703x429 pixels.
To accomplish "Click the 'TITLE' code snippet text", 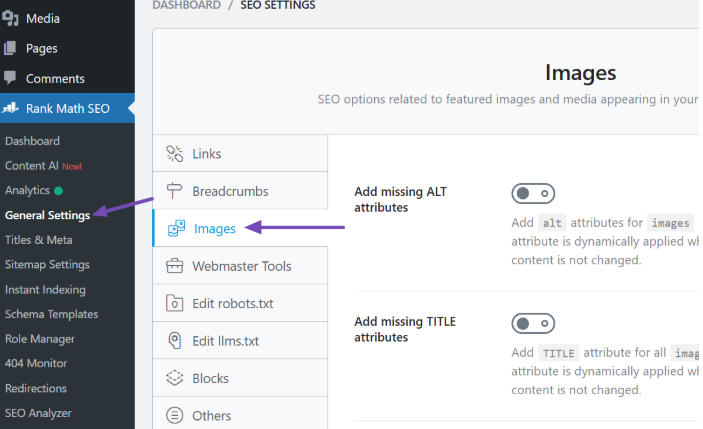I will click(559, 353).
